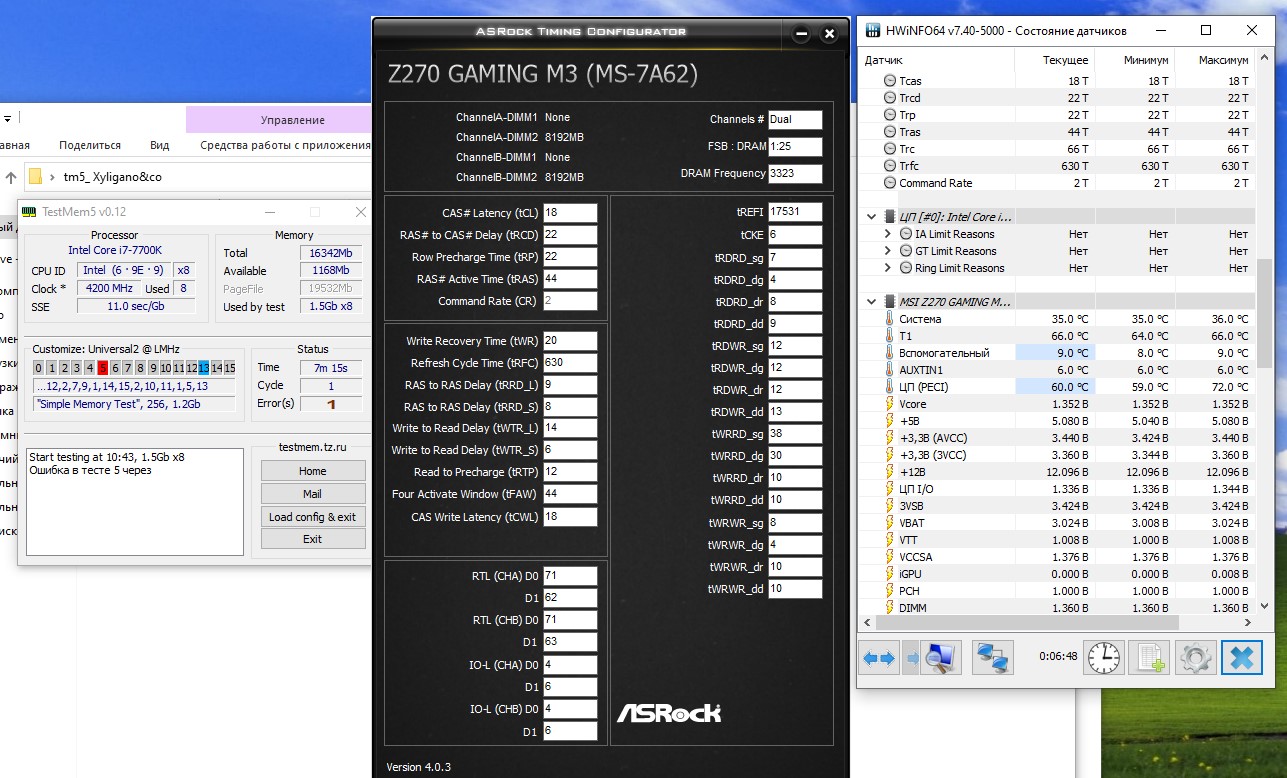Click the Минимум column header in HWiNFO
Viewport: 1287px width, 778px height.
1134,60
